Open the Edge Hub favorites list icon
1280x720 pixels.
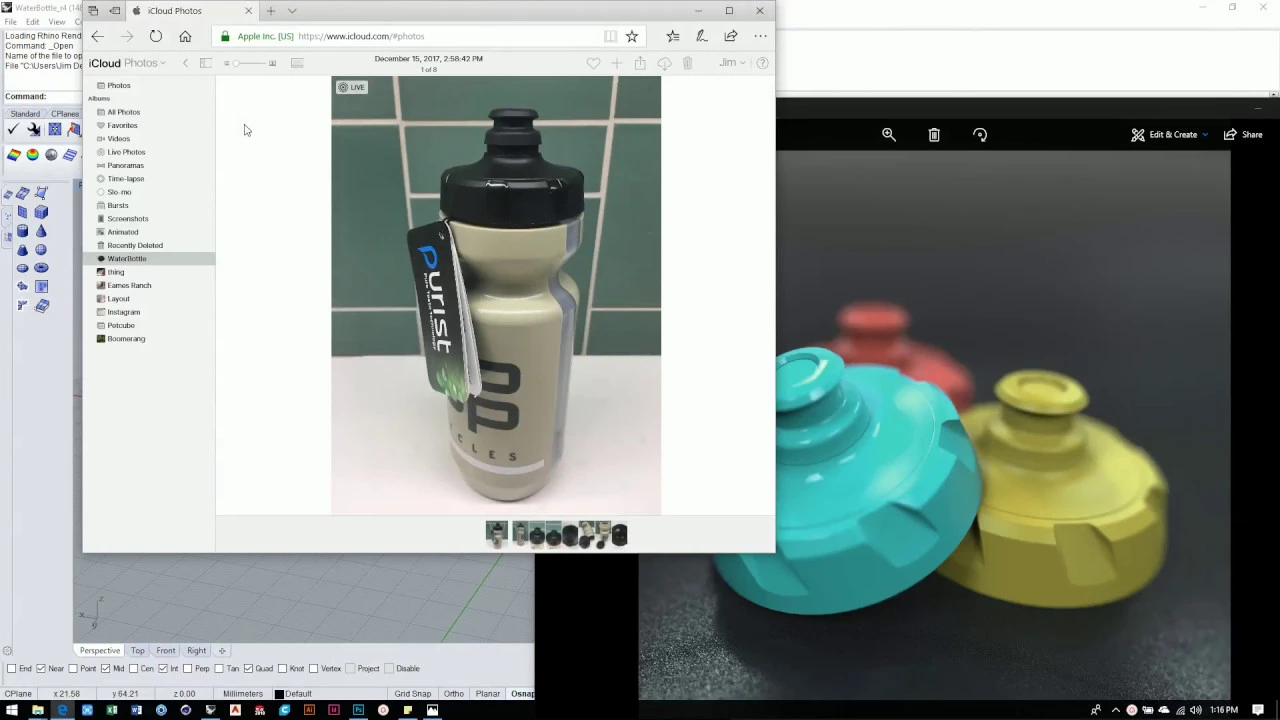pyautogui.click(x=673, y=36)
